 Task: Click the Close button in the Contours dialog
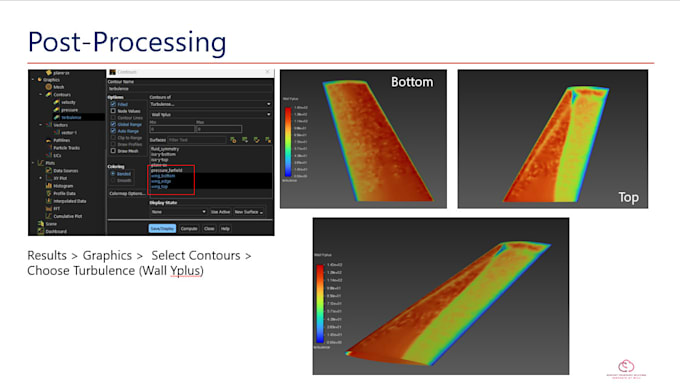pos(209,229)
